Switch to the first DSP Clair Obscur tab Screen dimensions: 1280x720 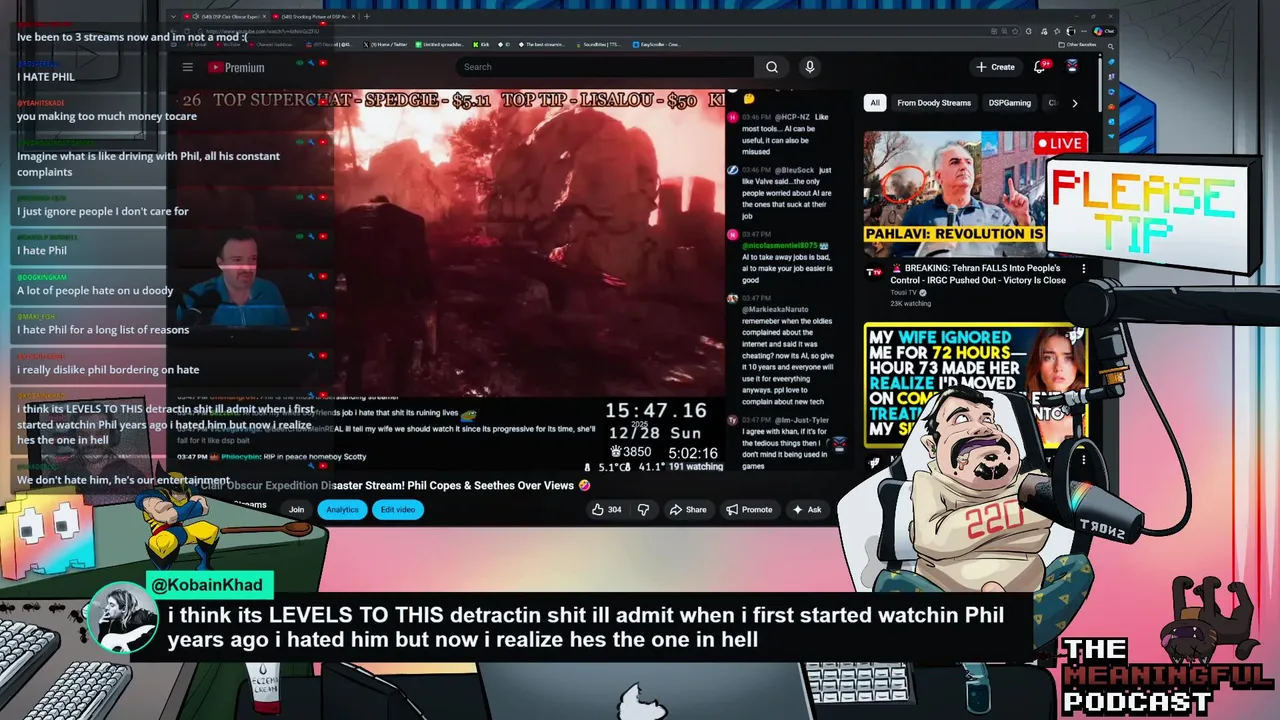click(228, 16)
